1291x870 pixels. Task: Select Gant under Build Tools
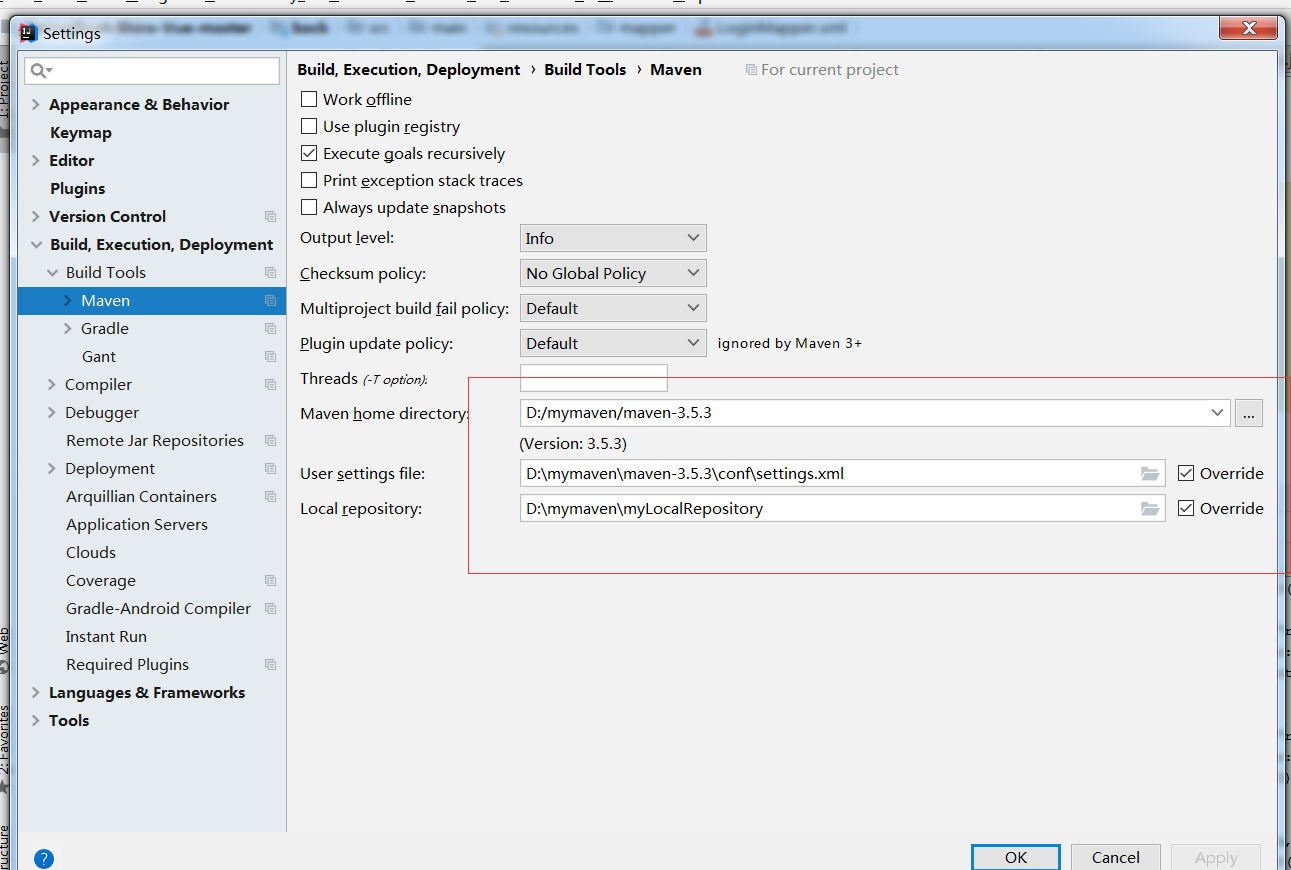click(99, 356)
